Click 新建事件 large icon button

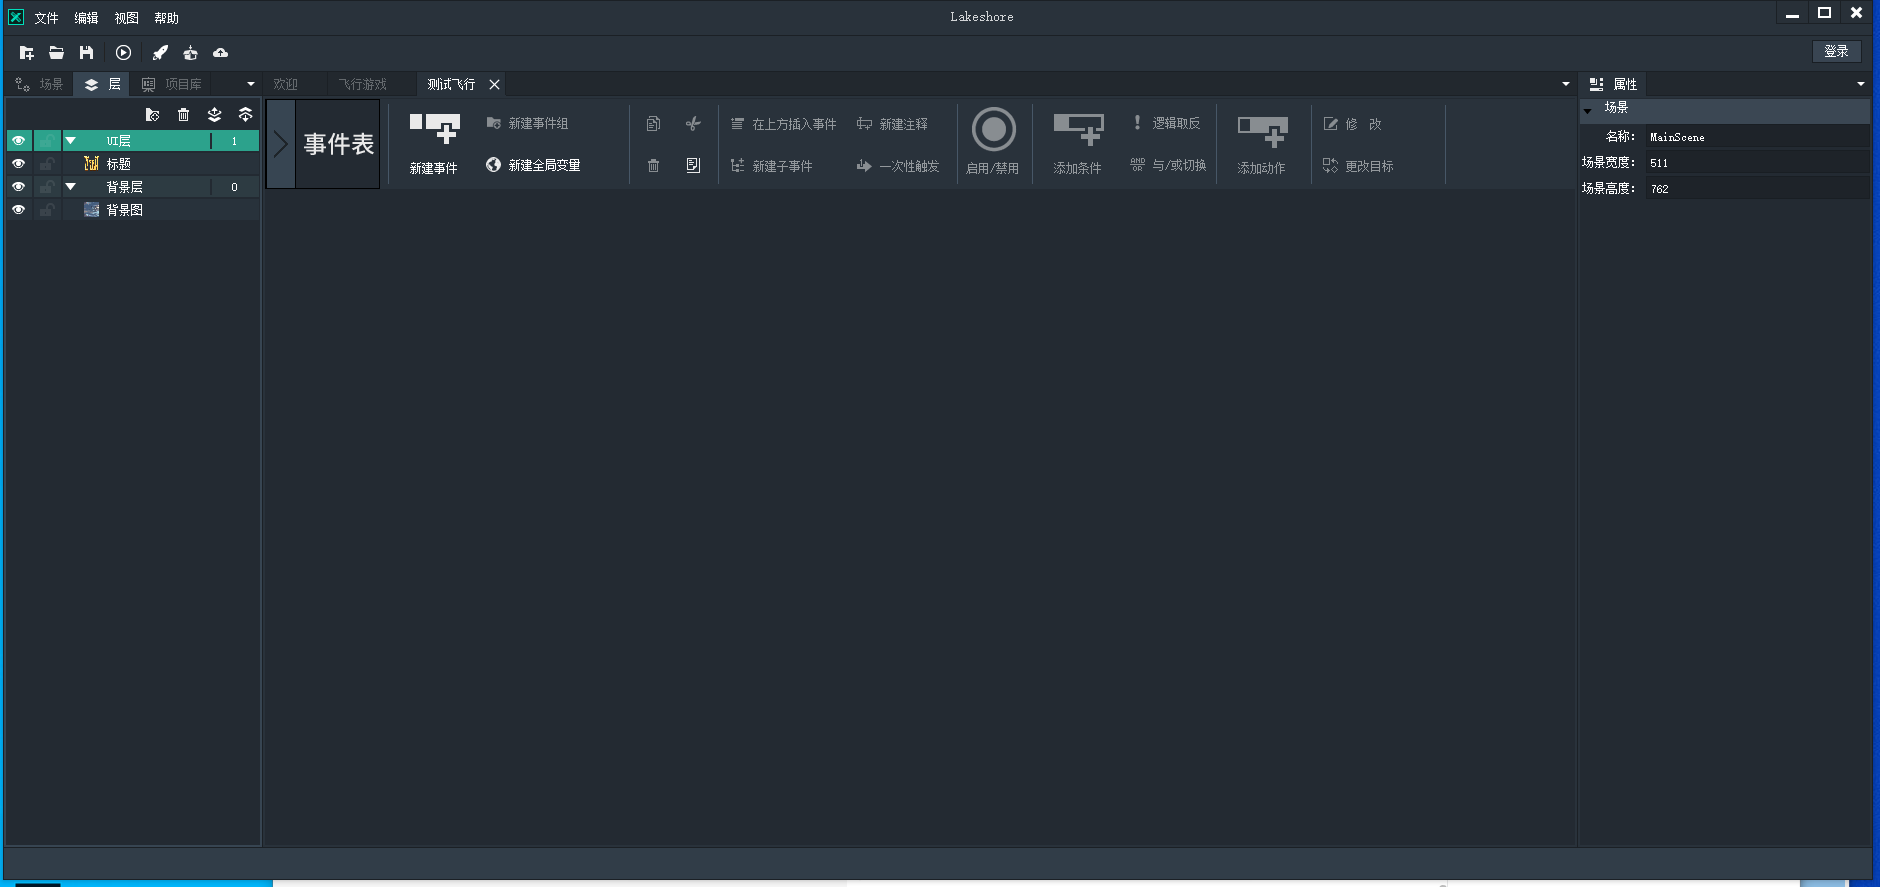click(x=434, y=144)
